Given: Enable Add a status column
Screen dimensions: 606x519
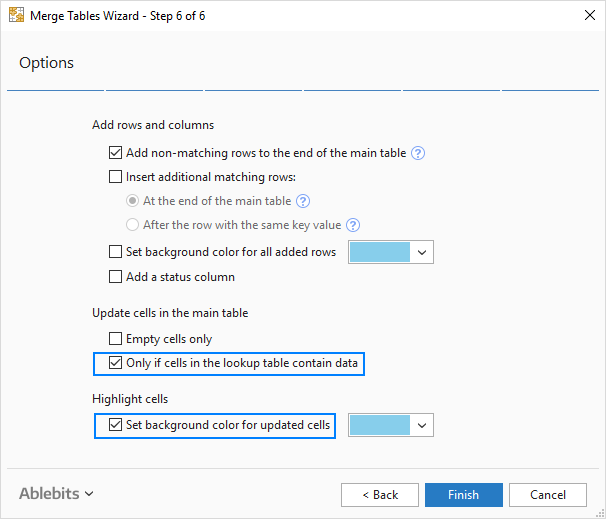Looking at the screenshot, I should coord(115,276).
